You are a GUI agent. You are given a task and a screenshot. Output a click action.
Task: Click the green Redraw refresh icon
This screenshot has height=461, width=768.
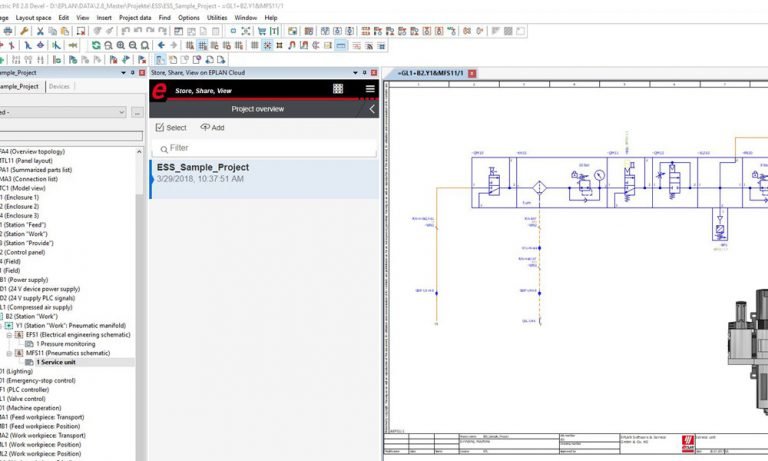tap(96, 46)
